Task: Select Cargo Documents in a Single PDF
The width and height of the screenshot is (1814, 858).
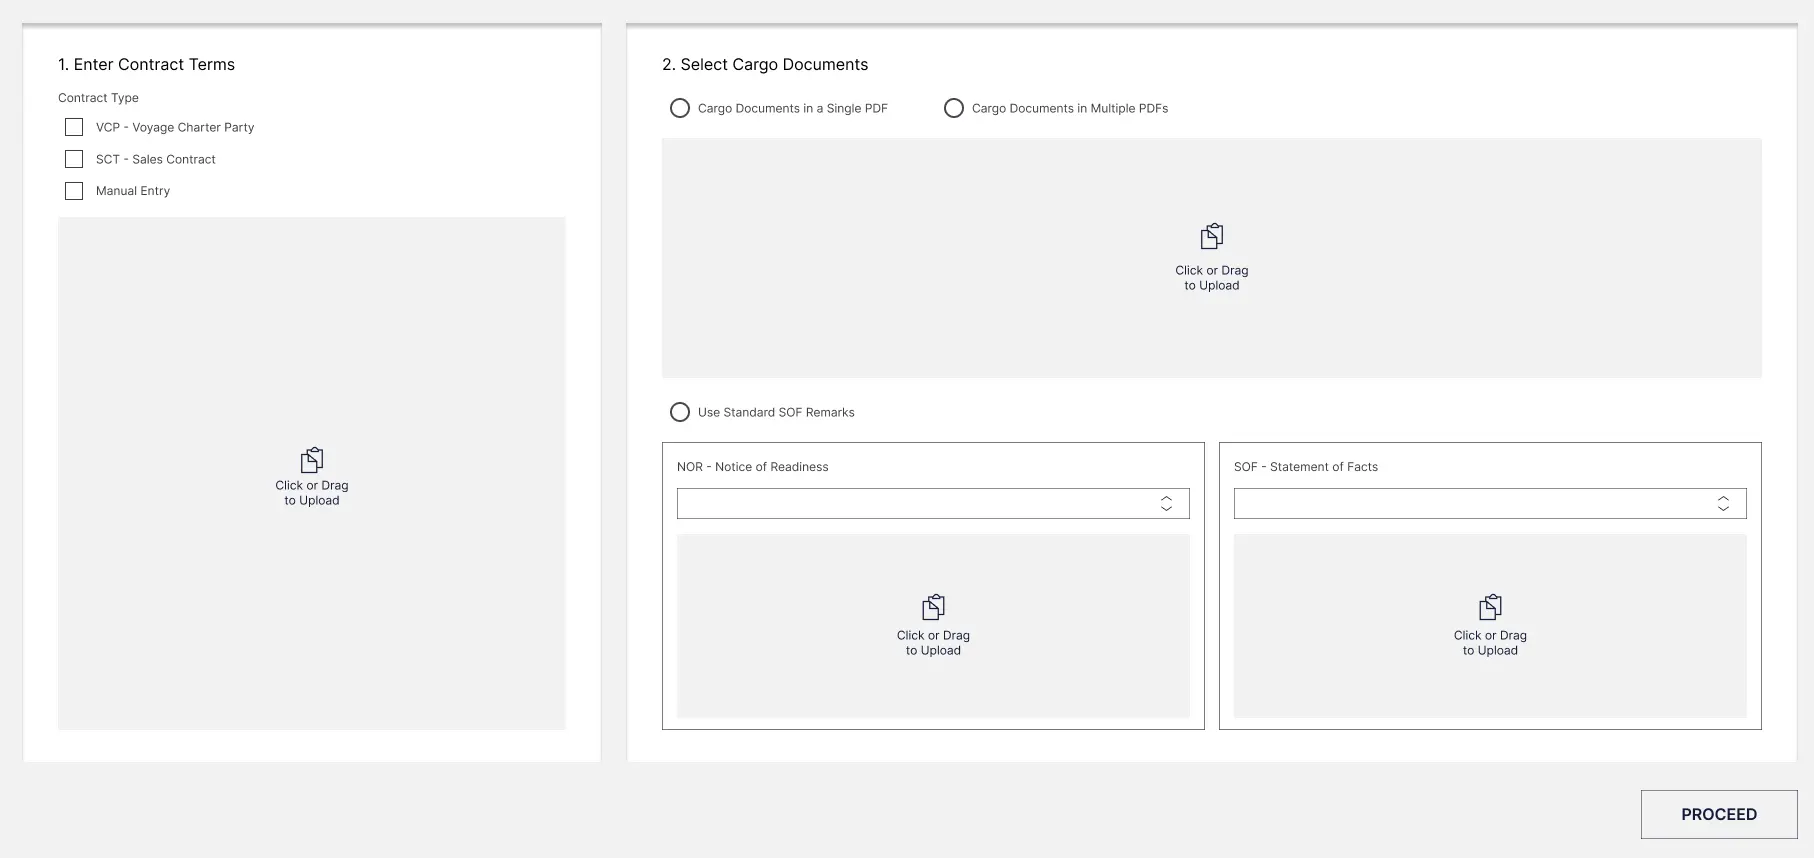Action: pos(680,108)
